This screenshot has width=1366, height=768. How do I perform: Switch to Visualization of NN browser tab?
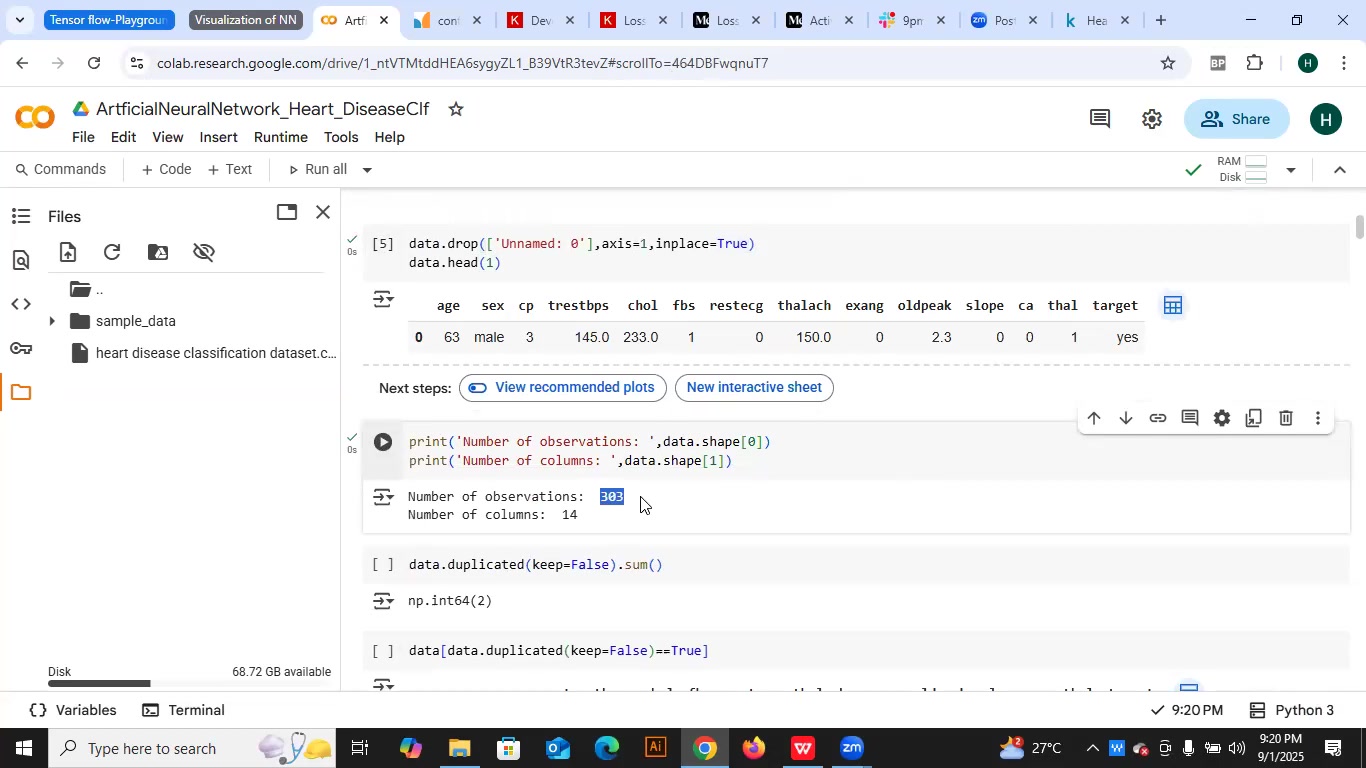click(246, 19)
